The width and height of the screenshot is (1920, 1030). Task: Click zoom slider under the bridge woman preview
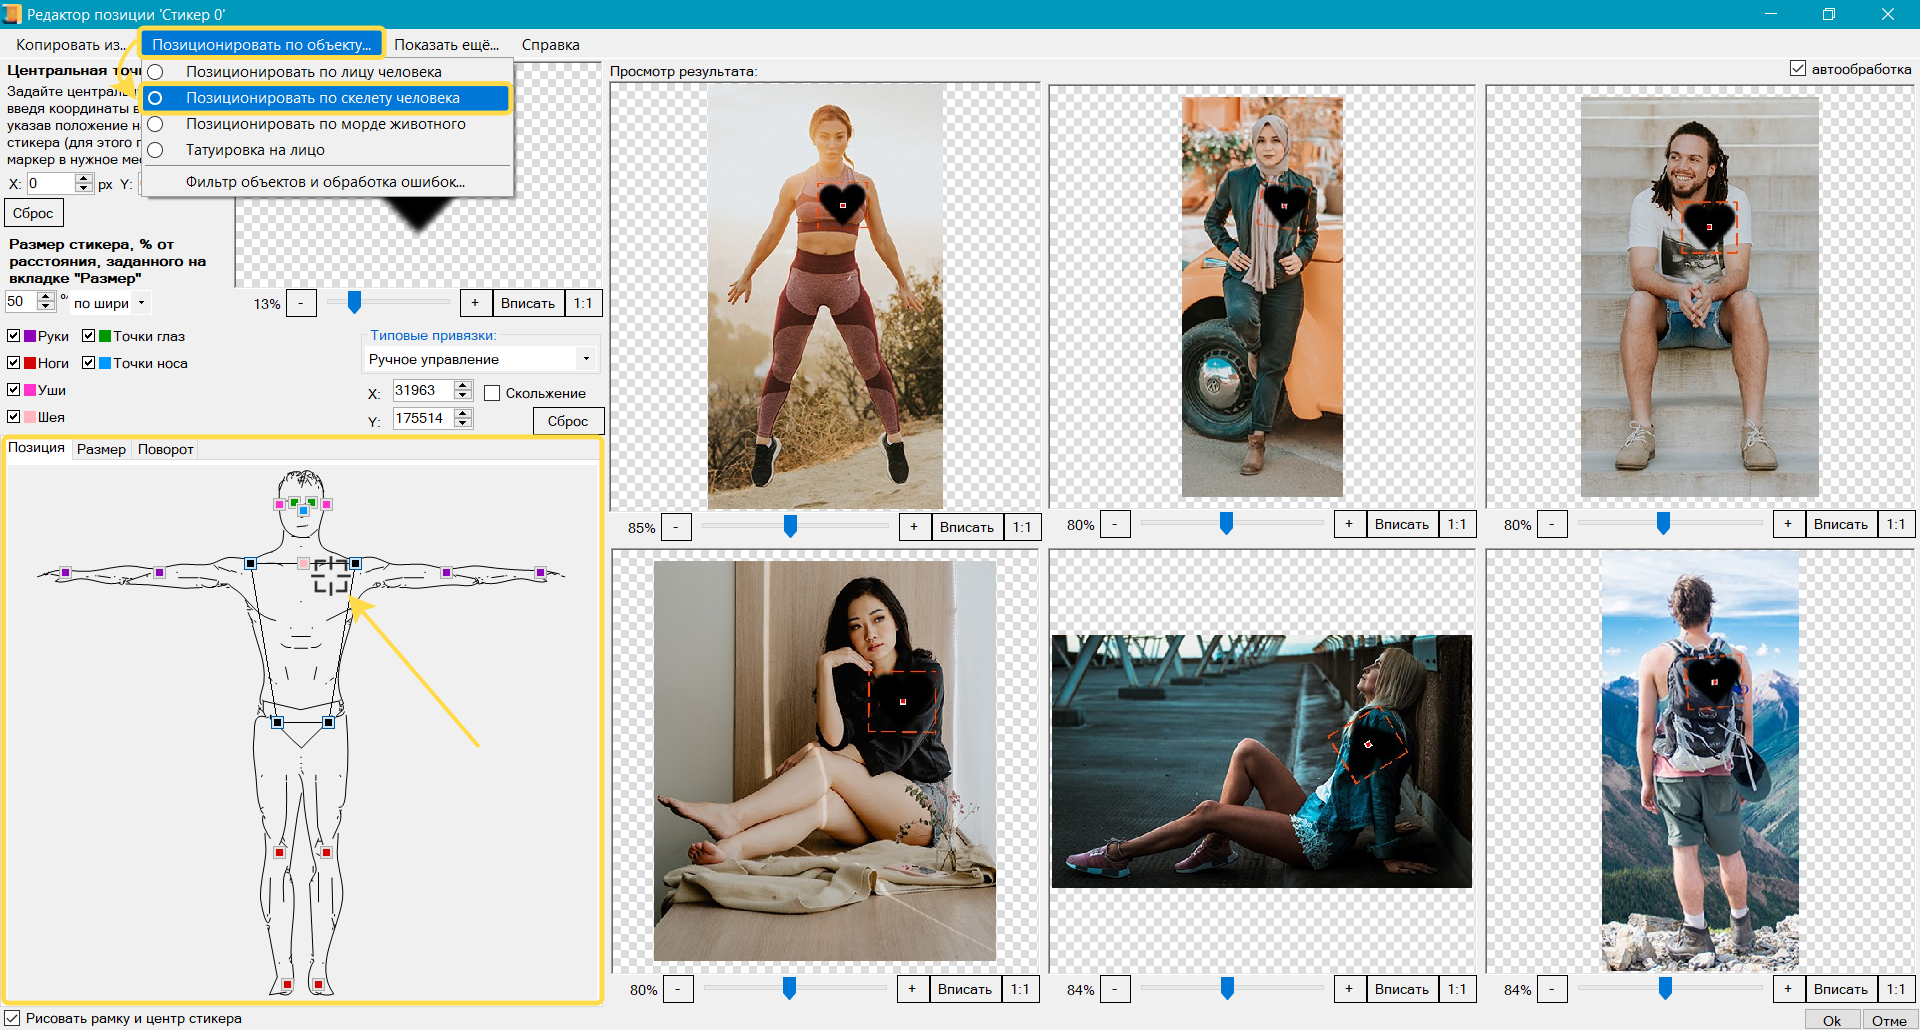pos(1227,989)
